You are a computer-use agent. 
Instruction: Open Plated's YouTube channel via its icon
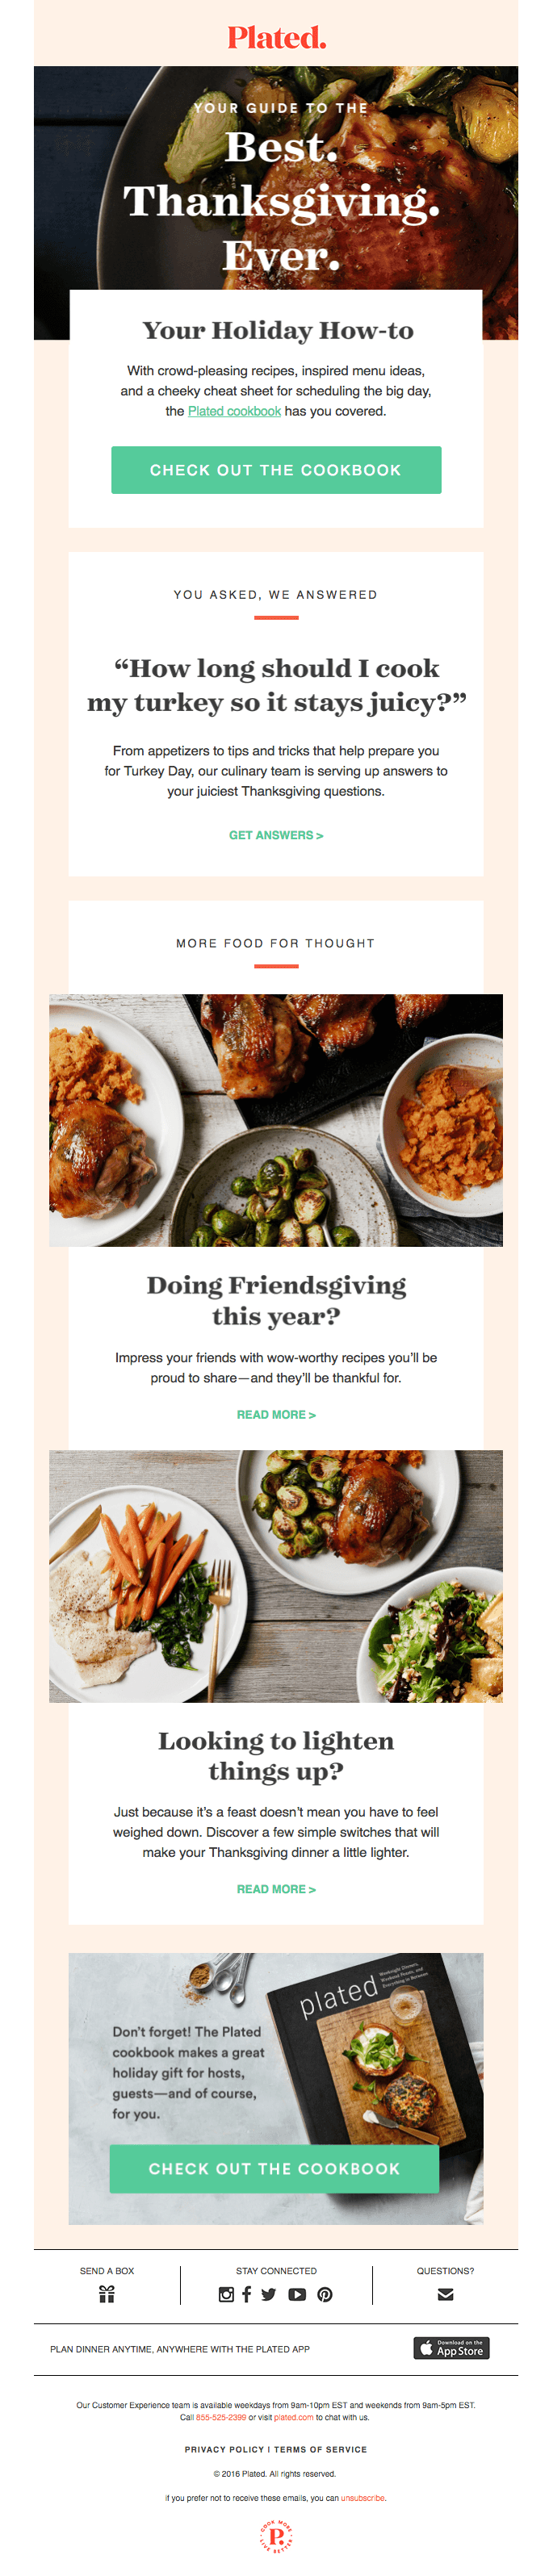297,2295
